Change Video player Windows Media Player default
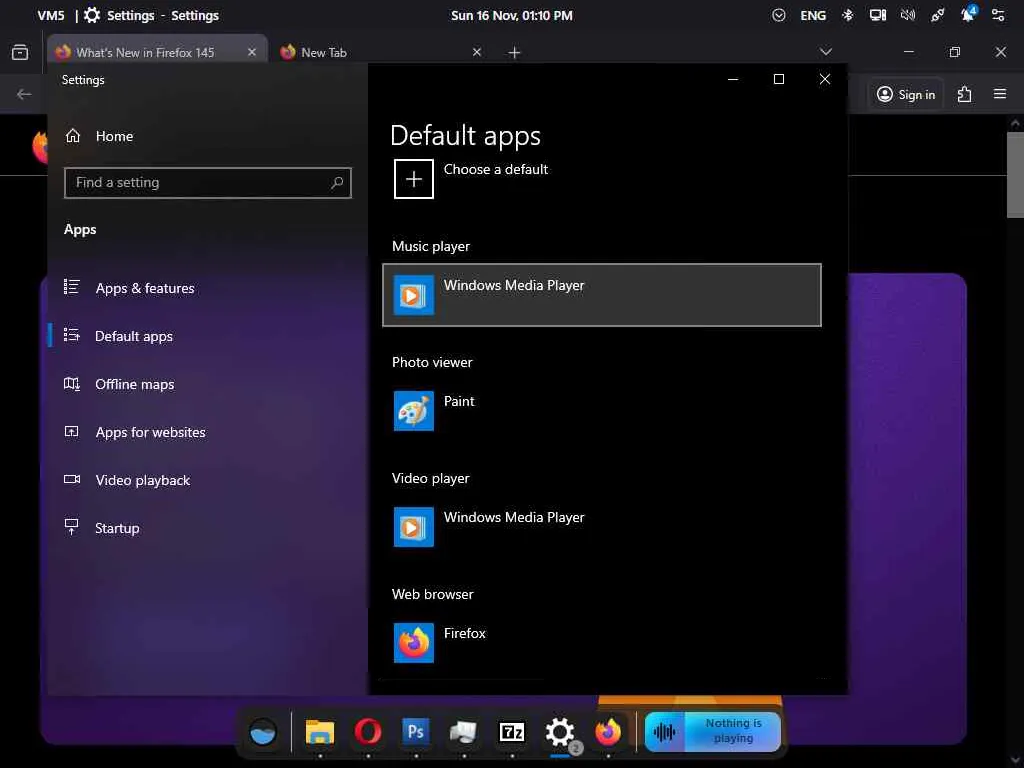This screenshot has height=768, width=1024. coord(601,527)
